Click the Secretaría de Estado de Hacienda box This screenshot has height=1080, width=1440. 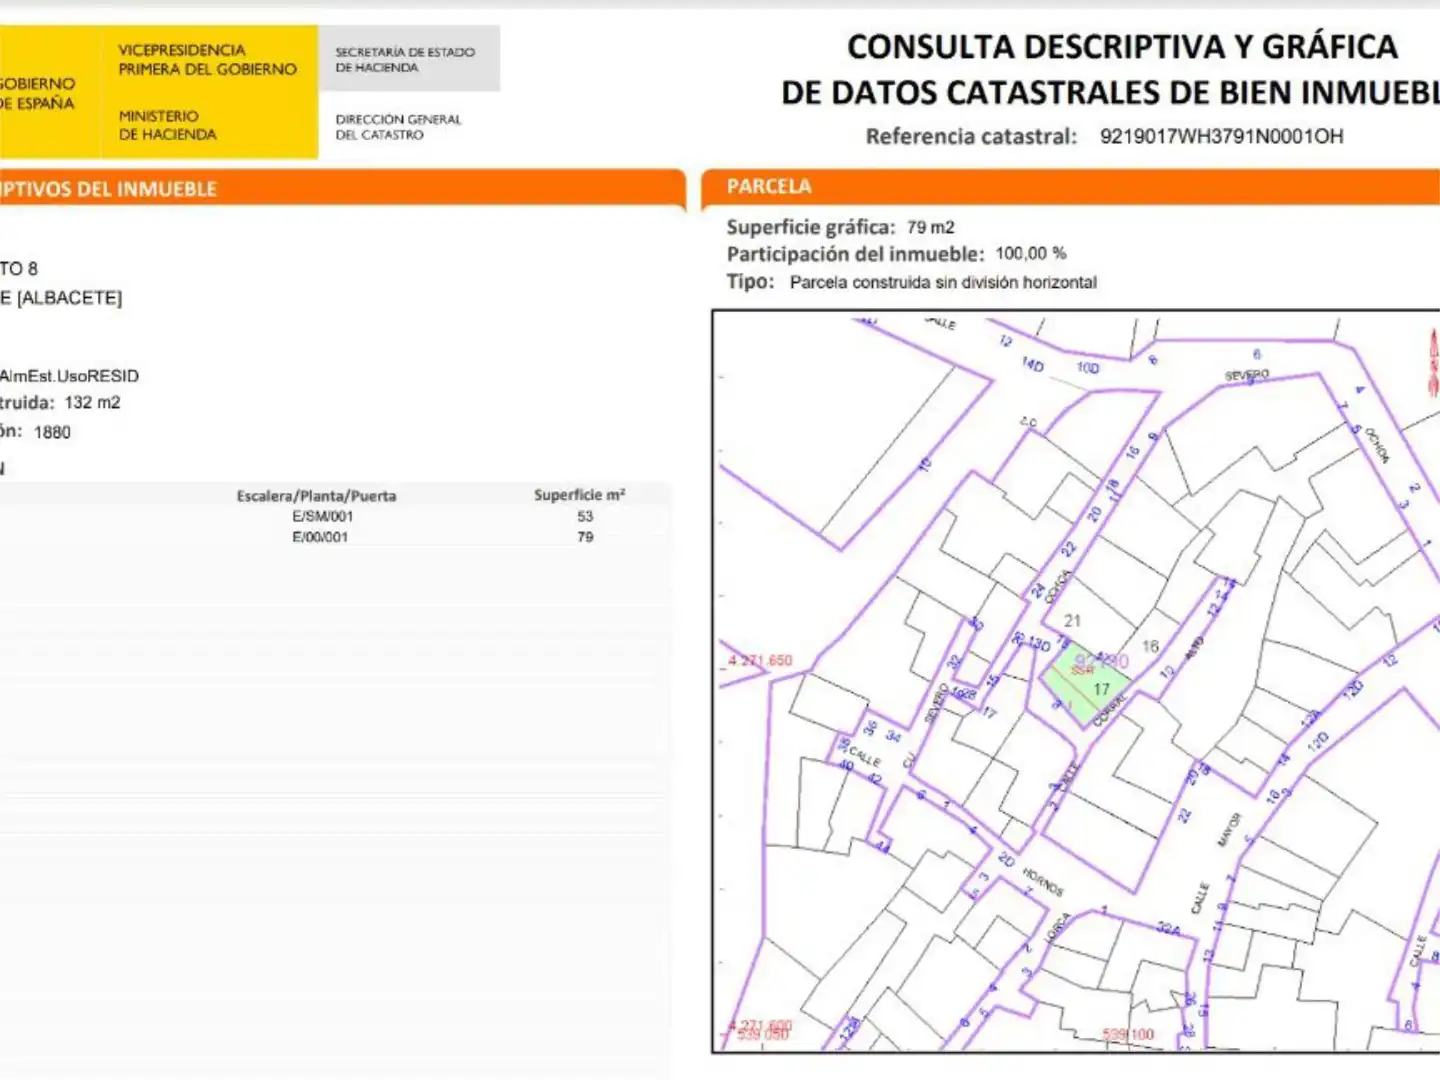(x=409, y=59)
